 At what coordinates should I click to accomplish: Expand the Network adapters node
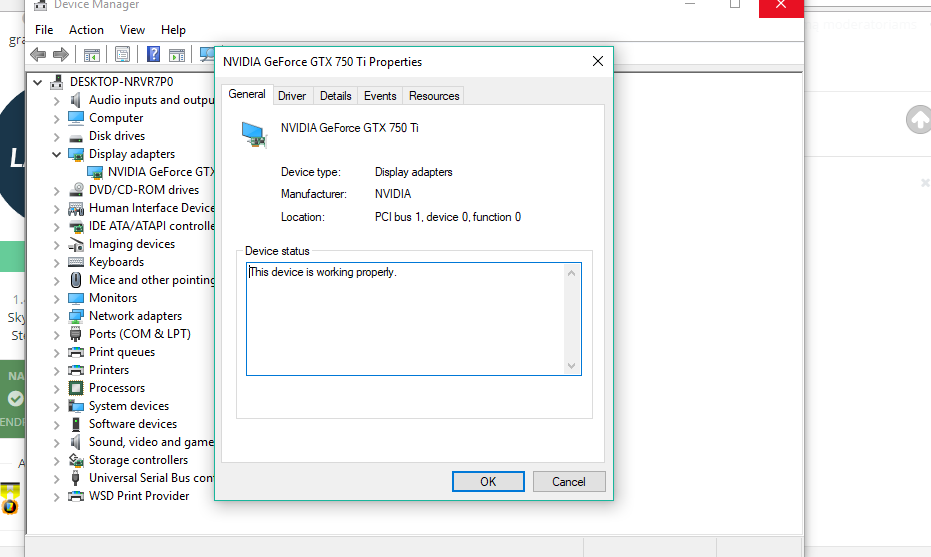coord(56,317)
